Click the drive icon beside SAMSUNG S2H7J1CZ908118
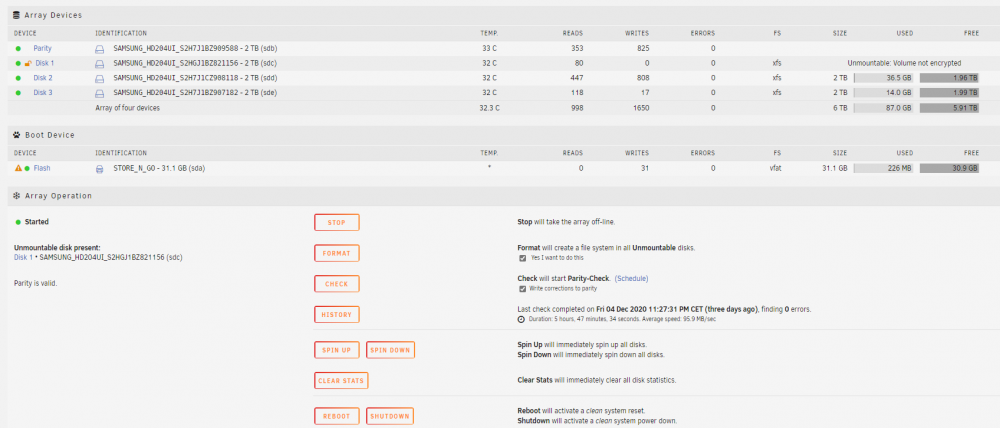The image size is (1000, 428). (99, 78)
